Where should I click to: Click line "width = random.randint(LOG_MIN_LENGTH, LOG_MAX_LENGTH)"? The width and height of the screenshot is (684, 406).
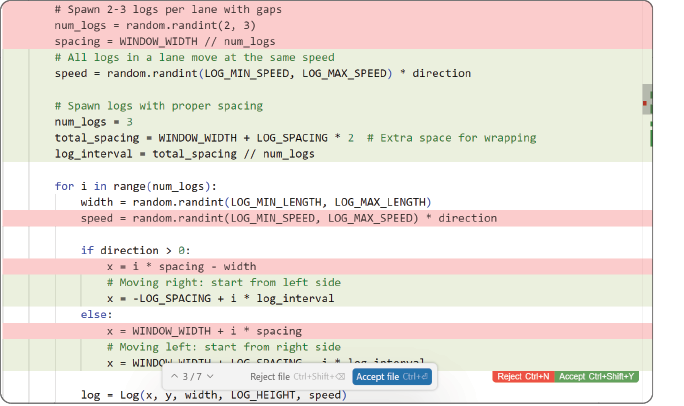click(256, 202)
